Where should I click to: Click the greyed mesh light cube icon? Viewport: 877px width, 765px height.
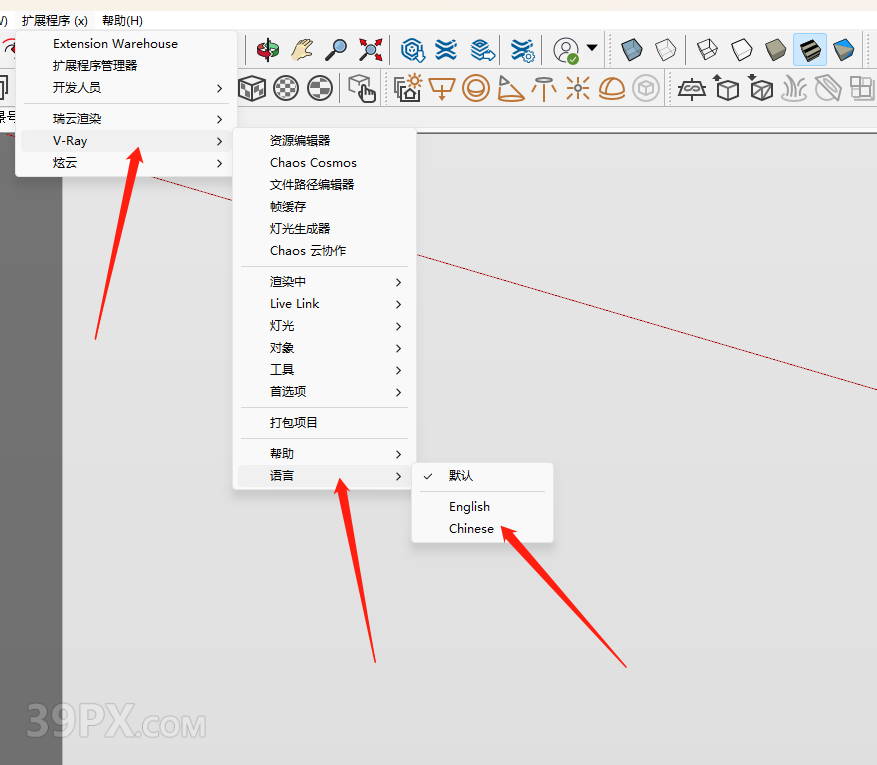646,88
